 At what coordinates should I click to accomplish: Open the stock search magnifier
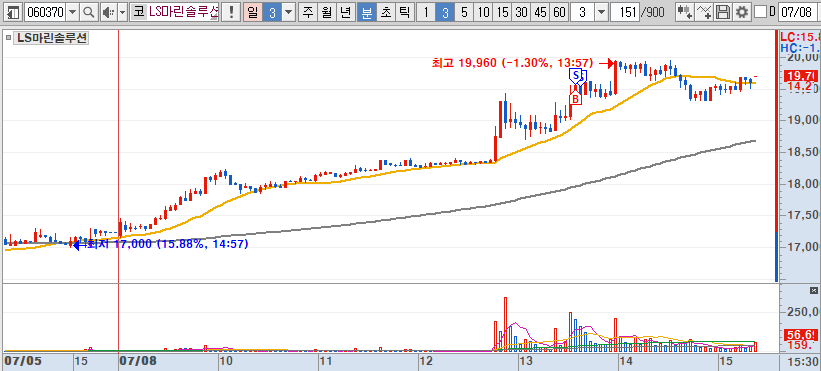point(89,12)
